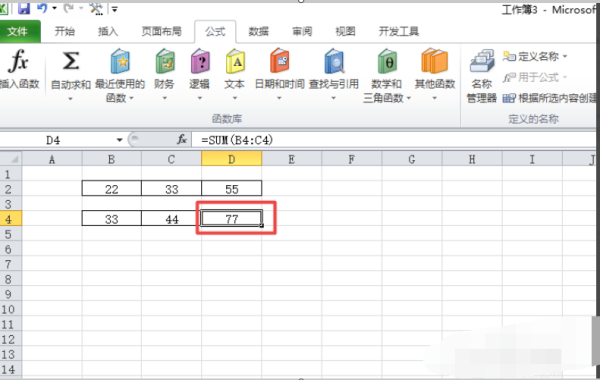Select column G header
The height and width of the screenshot is (380, 600).
point(412,158)
